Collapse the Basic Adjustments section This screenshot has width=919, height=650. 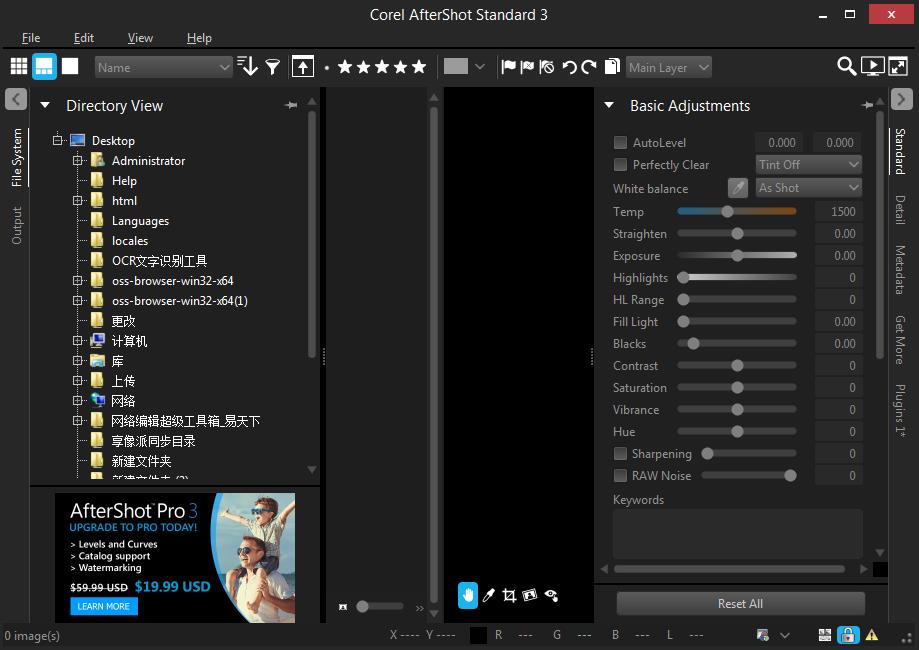(x=609, y=106)
